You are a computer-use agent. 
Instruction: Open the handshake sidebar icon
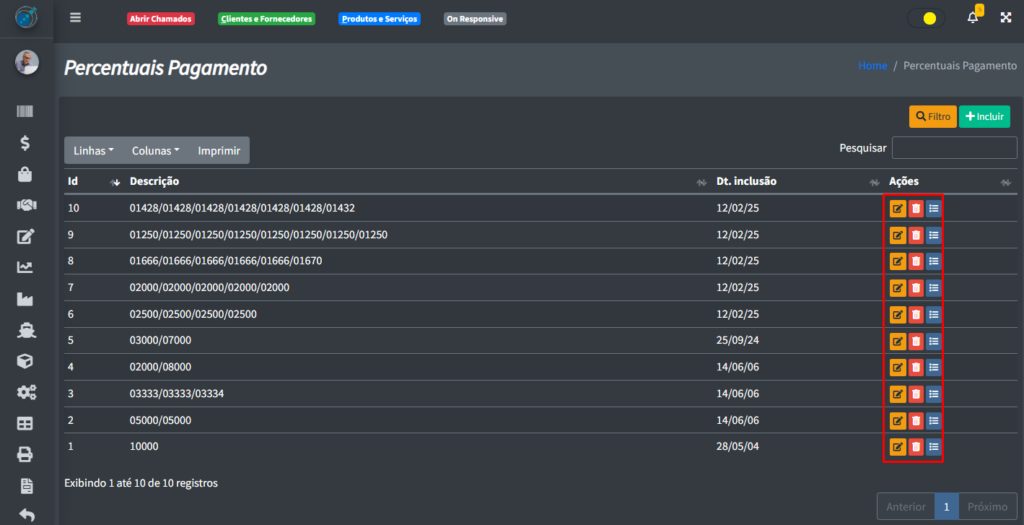point(26,205)
